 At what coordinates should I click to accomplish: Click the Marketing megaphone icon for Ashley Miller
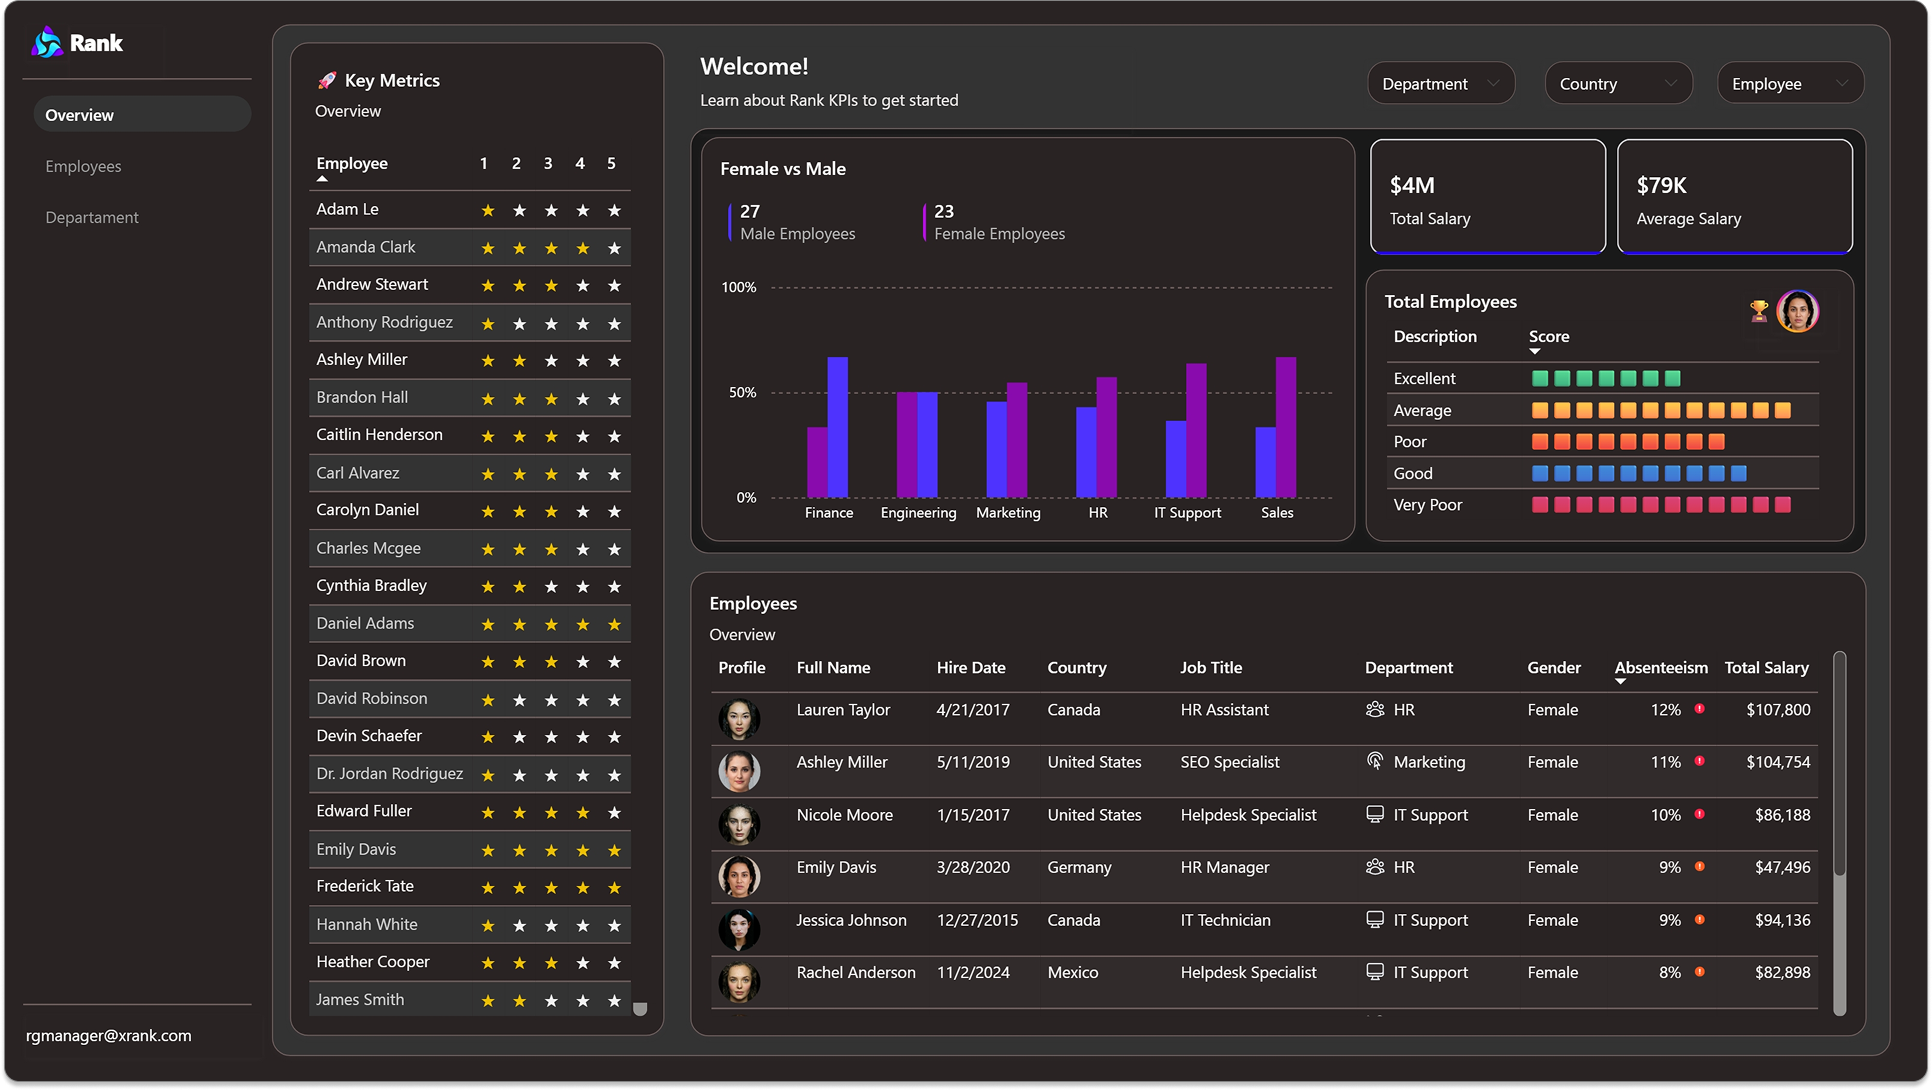point(1373,762)
